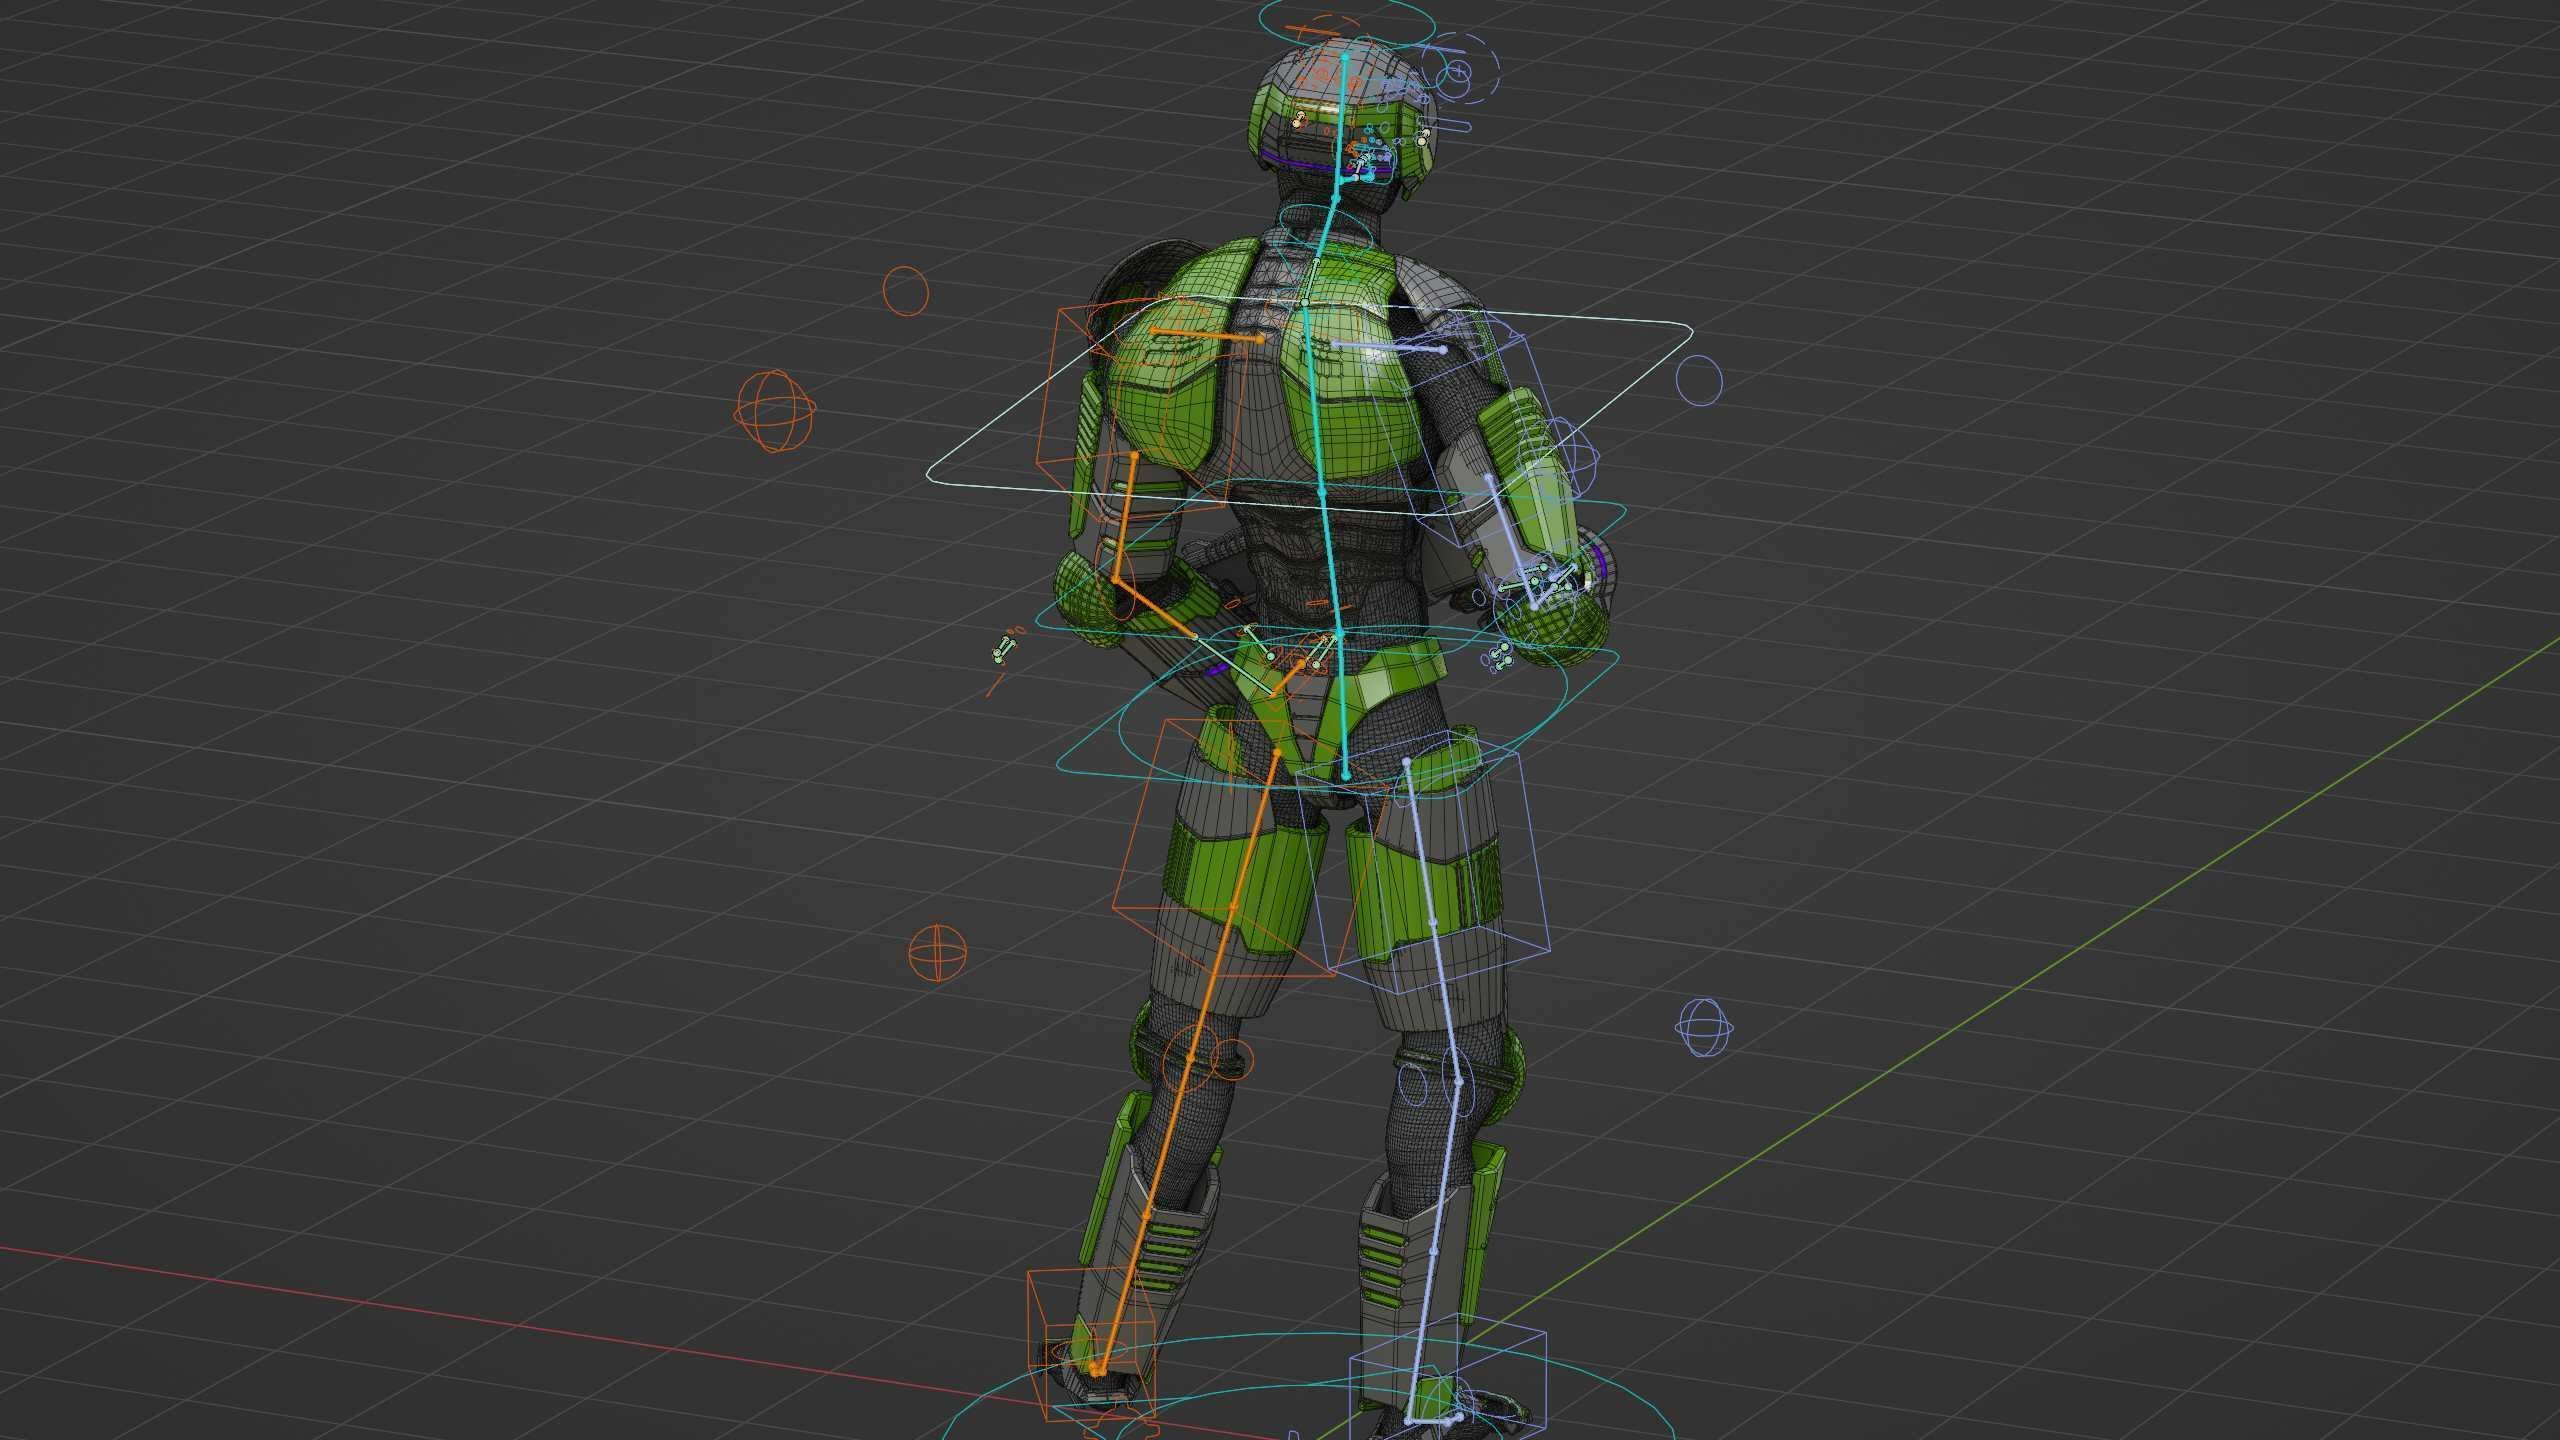Select the orange wireframe sphere elbow pole control
The height and width of the screenshot is (1440, 2560).
tap(776, 411)
